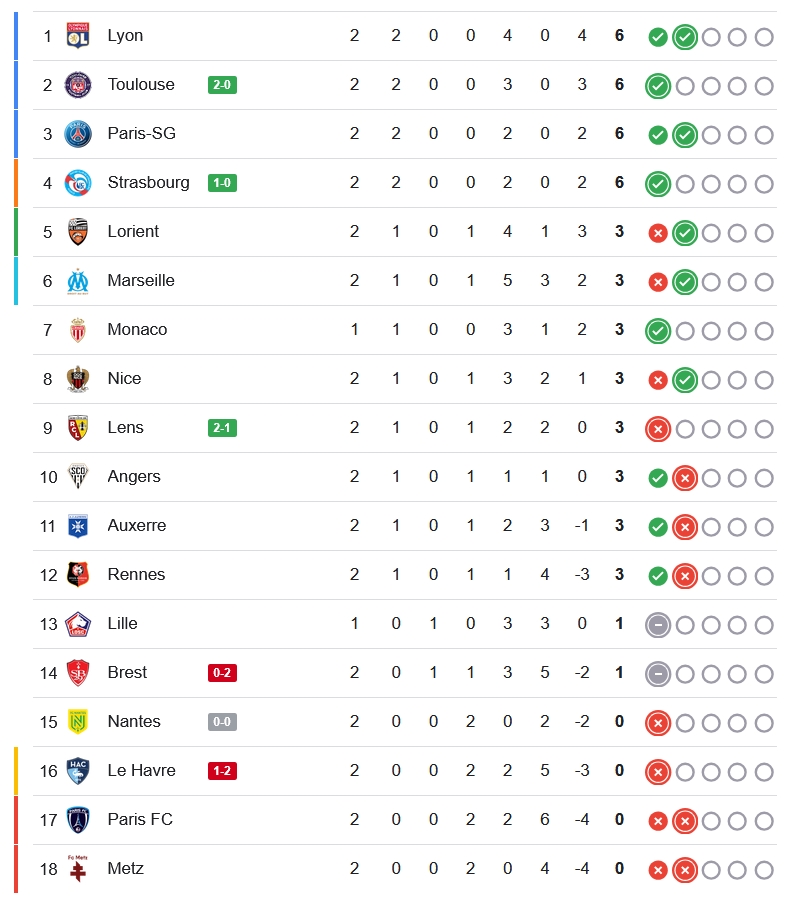Viewport: 799px width, 910px height.
Task: Click the Rennes club logo
Action: (x=78, y=575)
